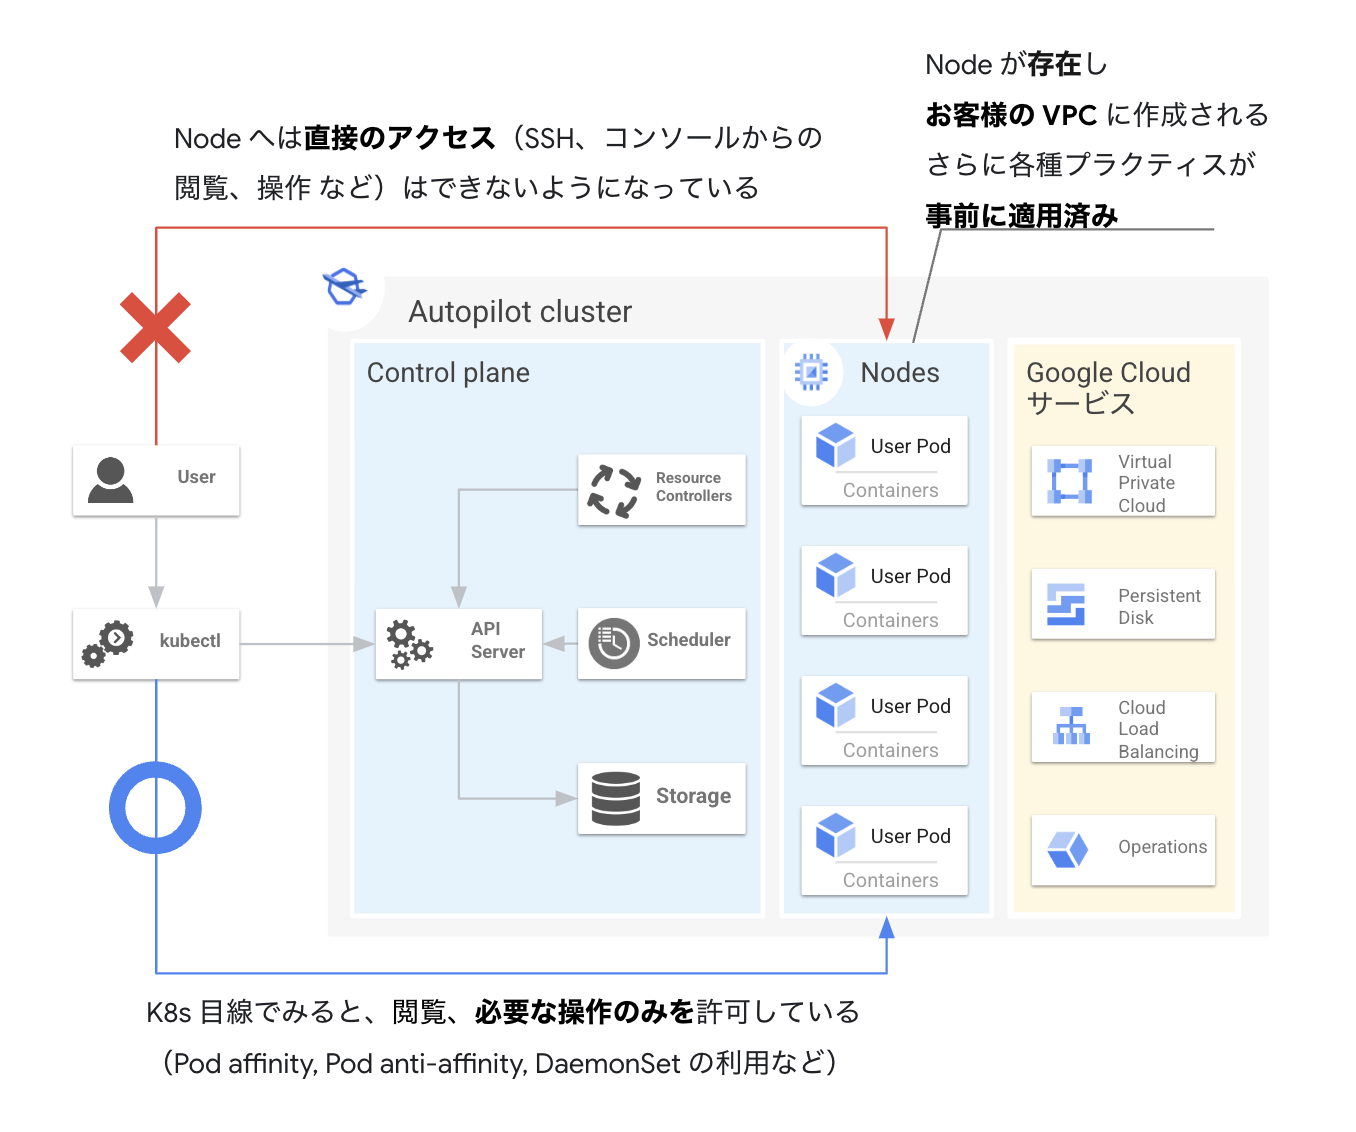1356x1132 pixels.
Task: Click the "Control plane" heading
Action: coord(448,373)
